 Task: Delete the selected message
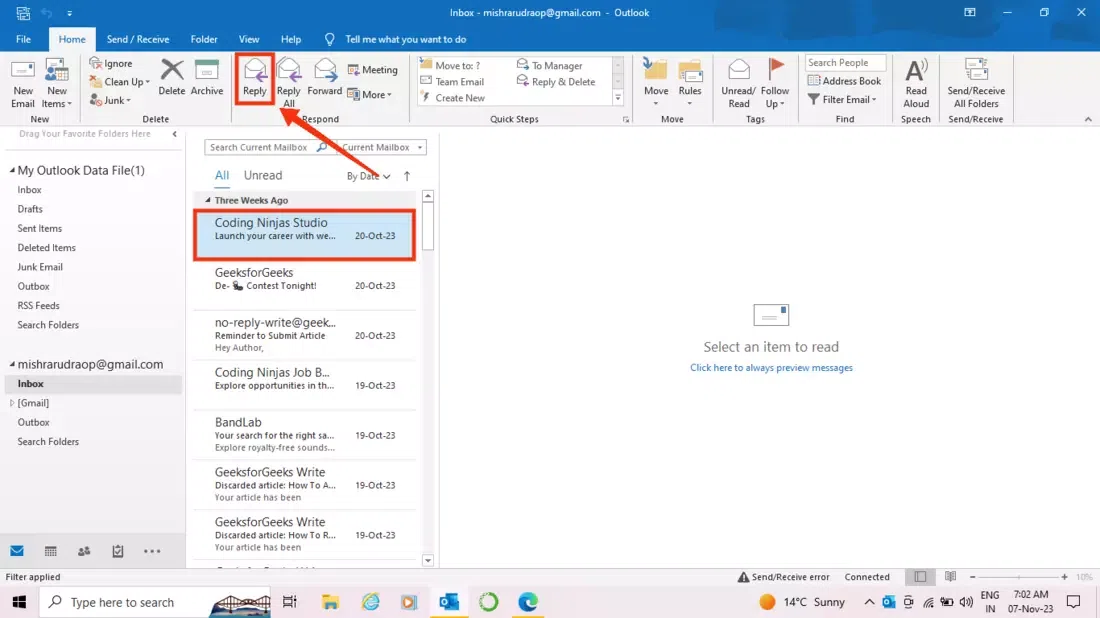tap(171, 77)
